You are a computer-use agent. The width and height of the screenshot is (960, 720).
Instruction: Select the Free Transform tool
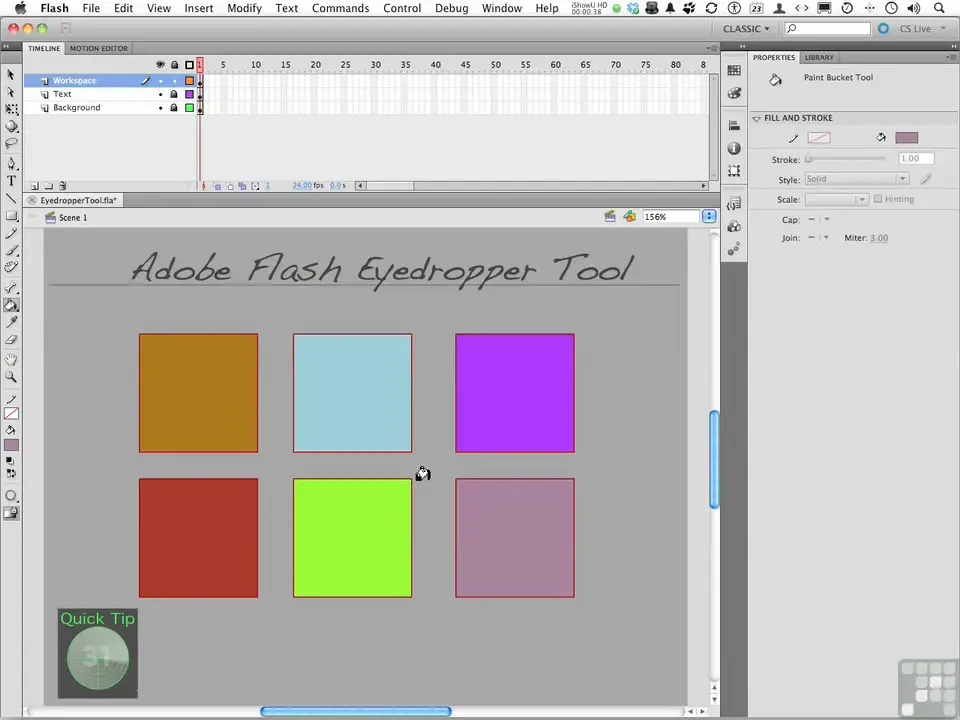point(11,109)
